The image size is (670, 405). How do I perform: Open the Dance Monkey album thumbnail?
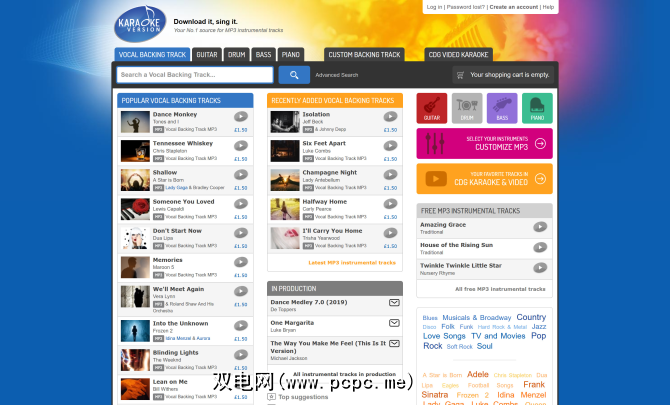tap(135, 122)
